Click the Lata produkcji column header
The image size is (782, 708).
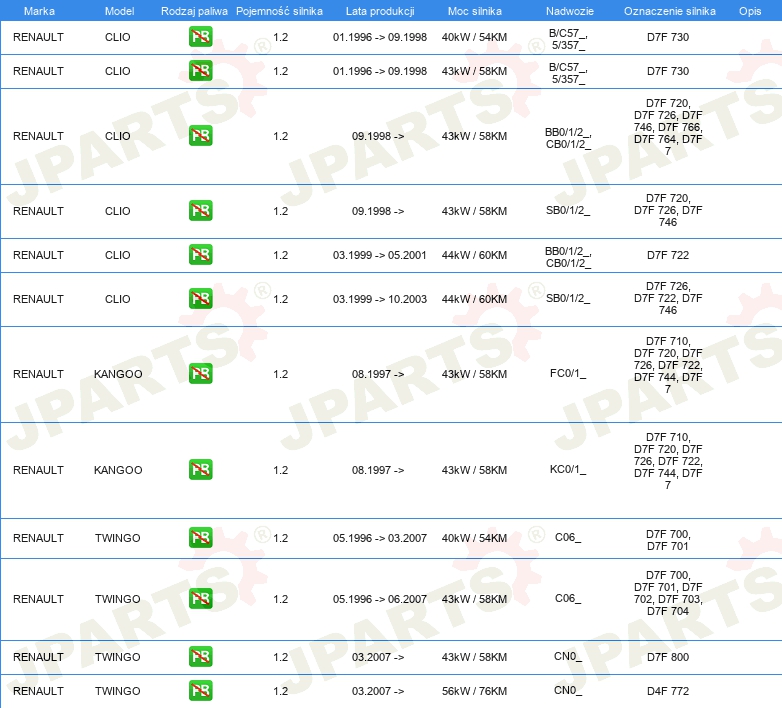(x=380, y=11)
